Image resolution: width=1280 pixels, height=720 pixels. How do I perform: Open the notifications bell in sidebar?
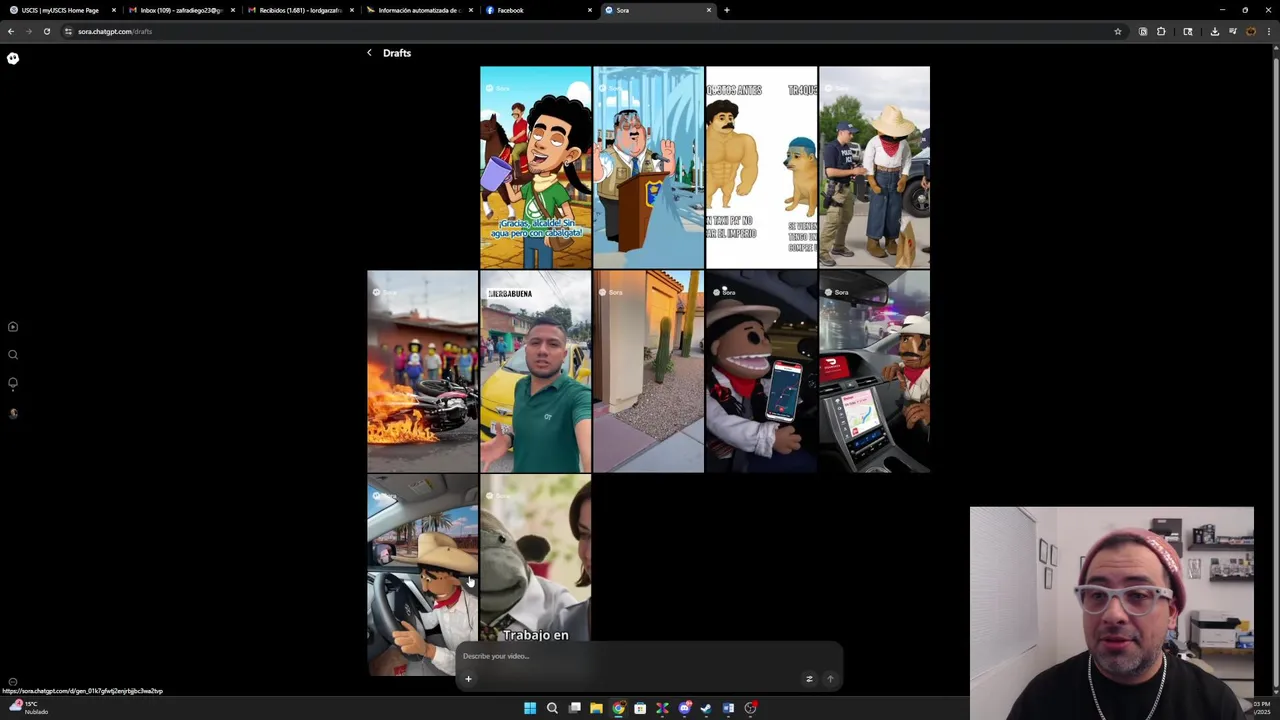pos(13,383)
